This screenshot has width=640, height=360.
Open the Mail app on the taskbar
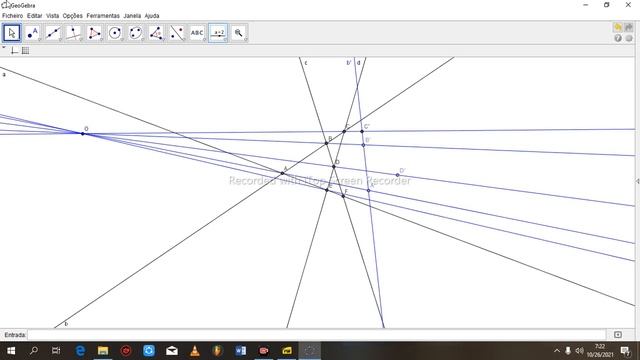(172, 351)
